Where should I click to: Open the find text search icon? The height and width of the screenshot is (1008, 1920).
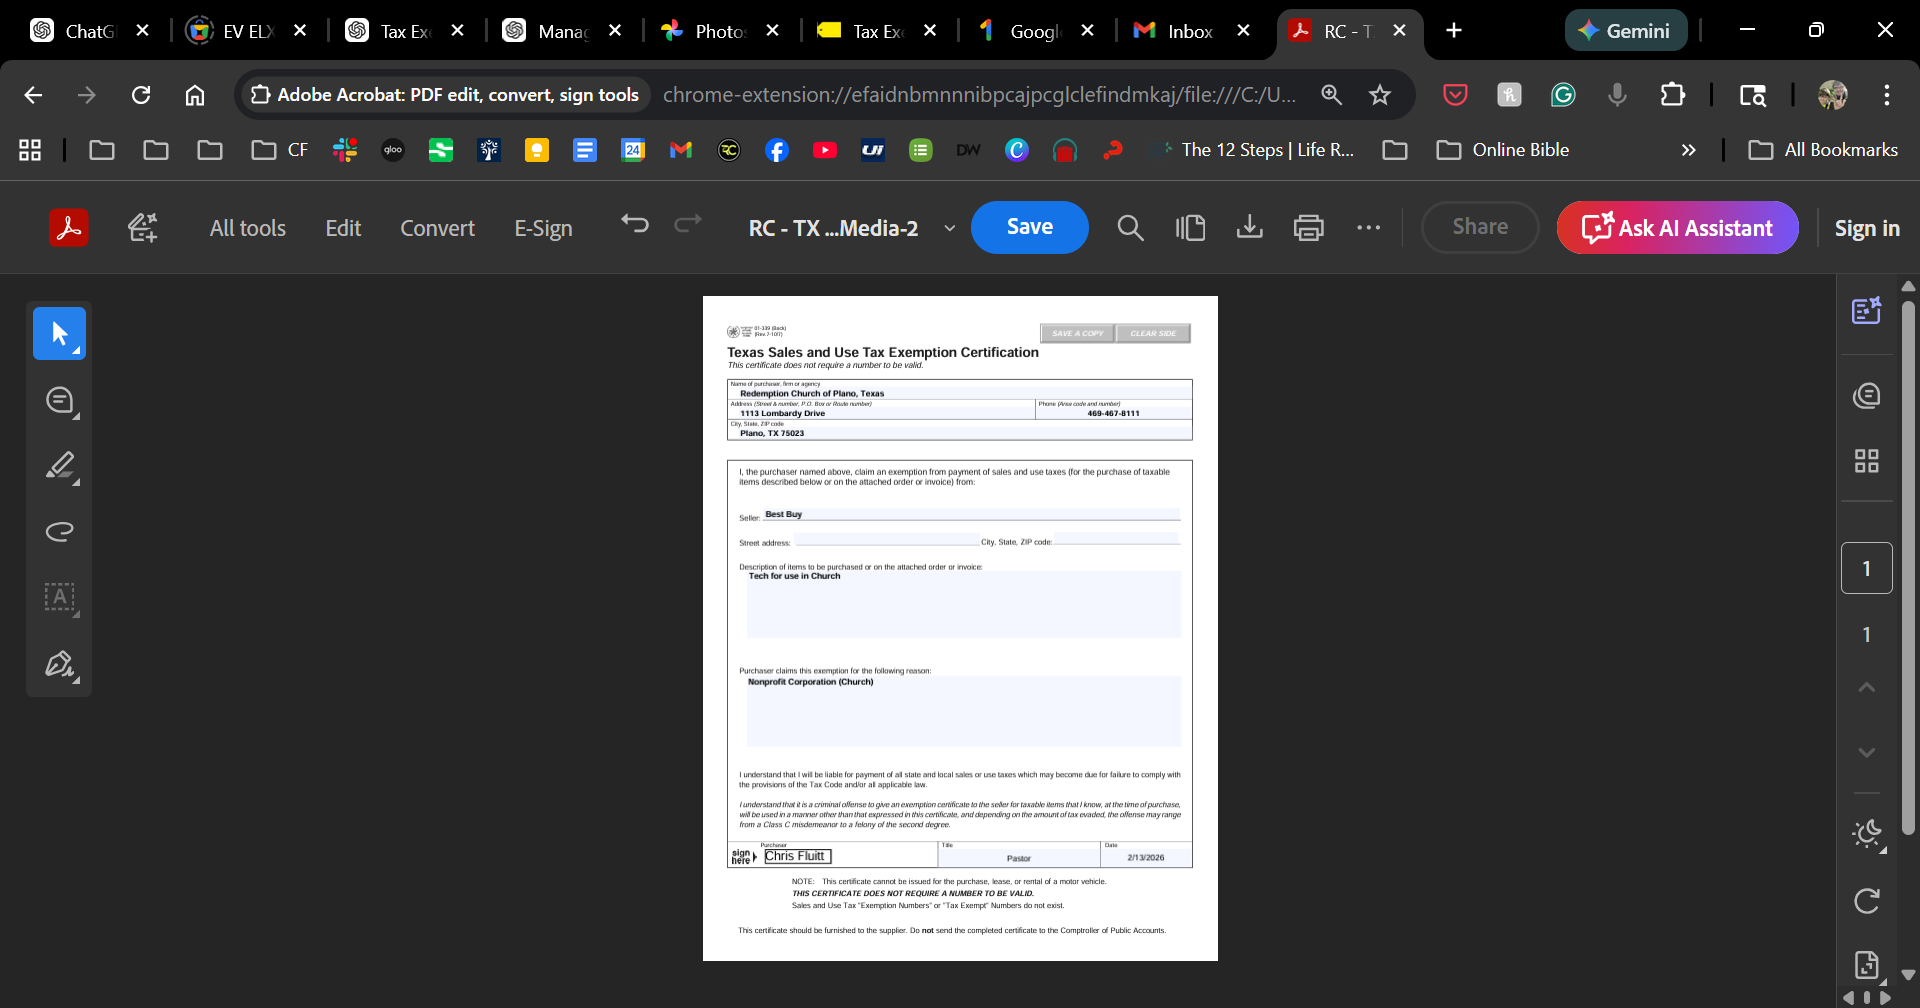coord(1130,228)
